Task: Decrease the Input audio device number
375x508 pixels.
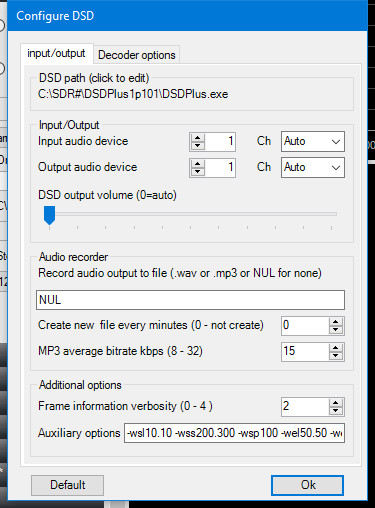Action: click(198, 146)
